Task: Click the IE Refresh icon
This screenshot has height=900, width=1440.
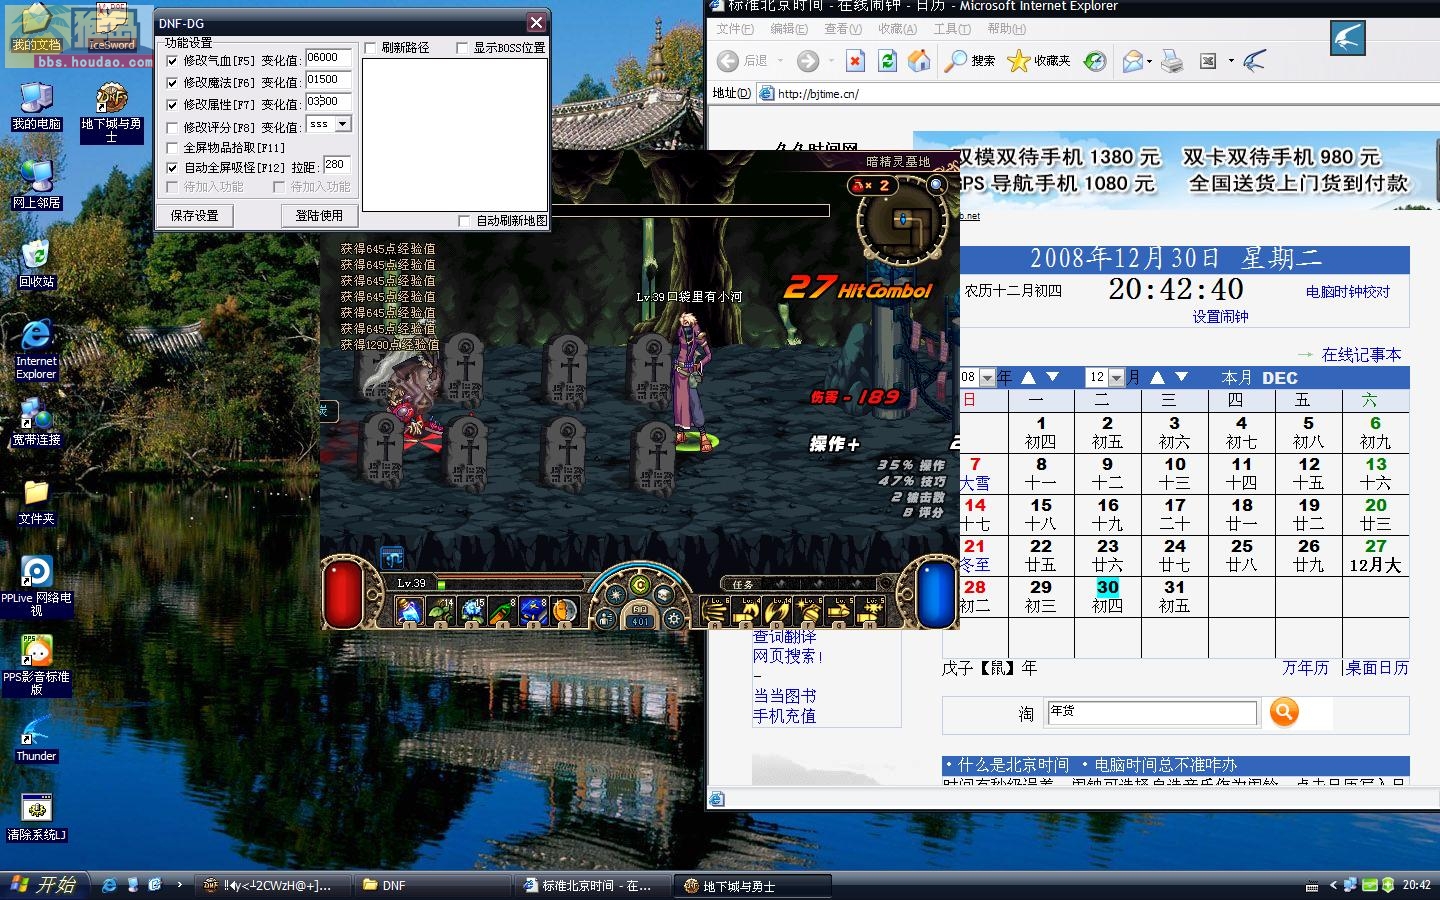Action: (887, 61)
